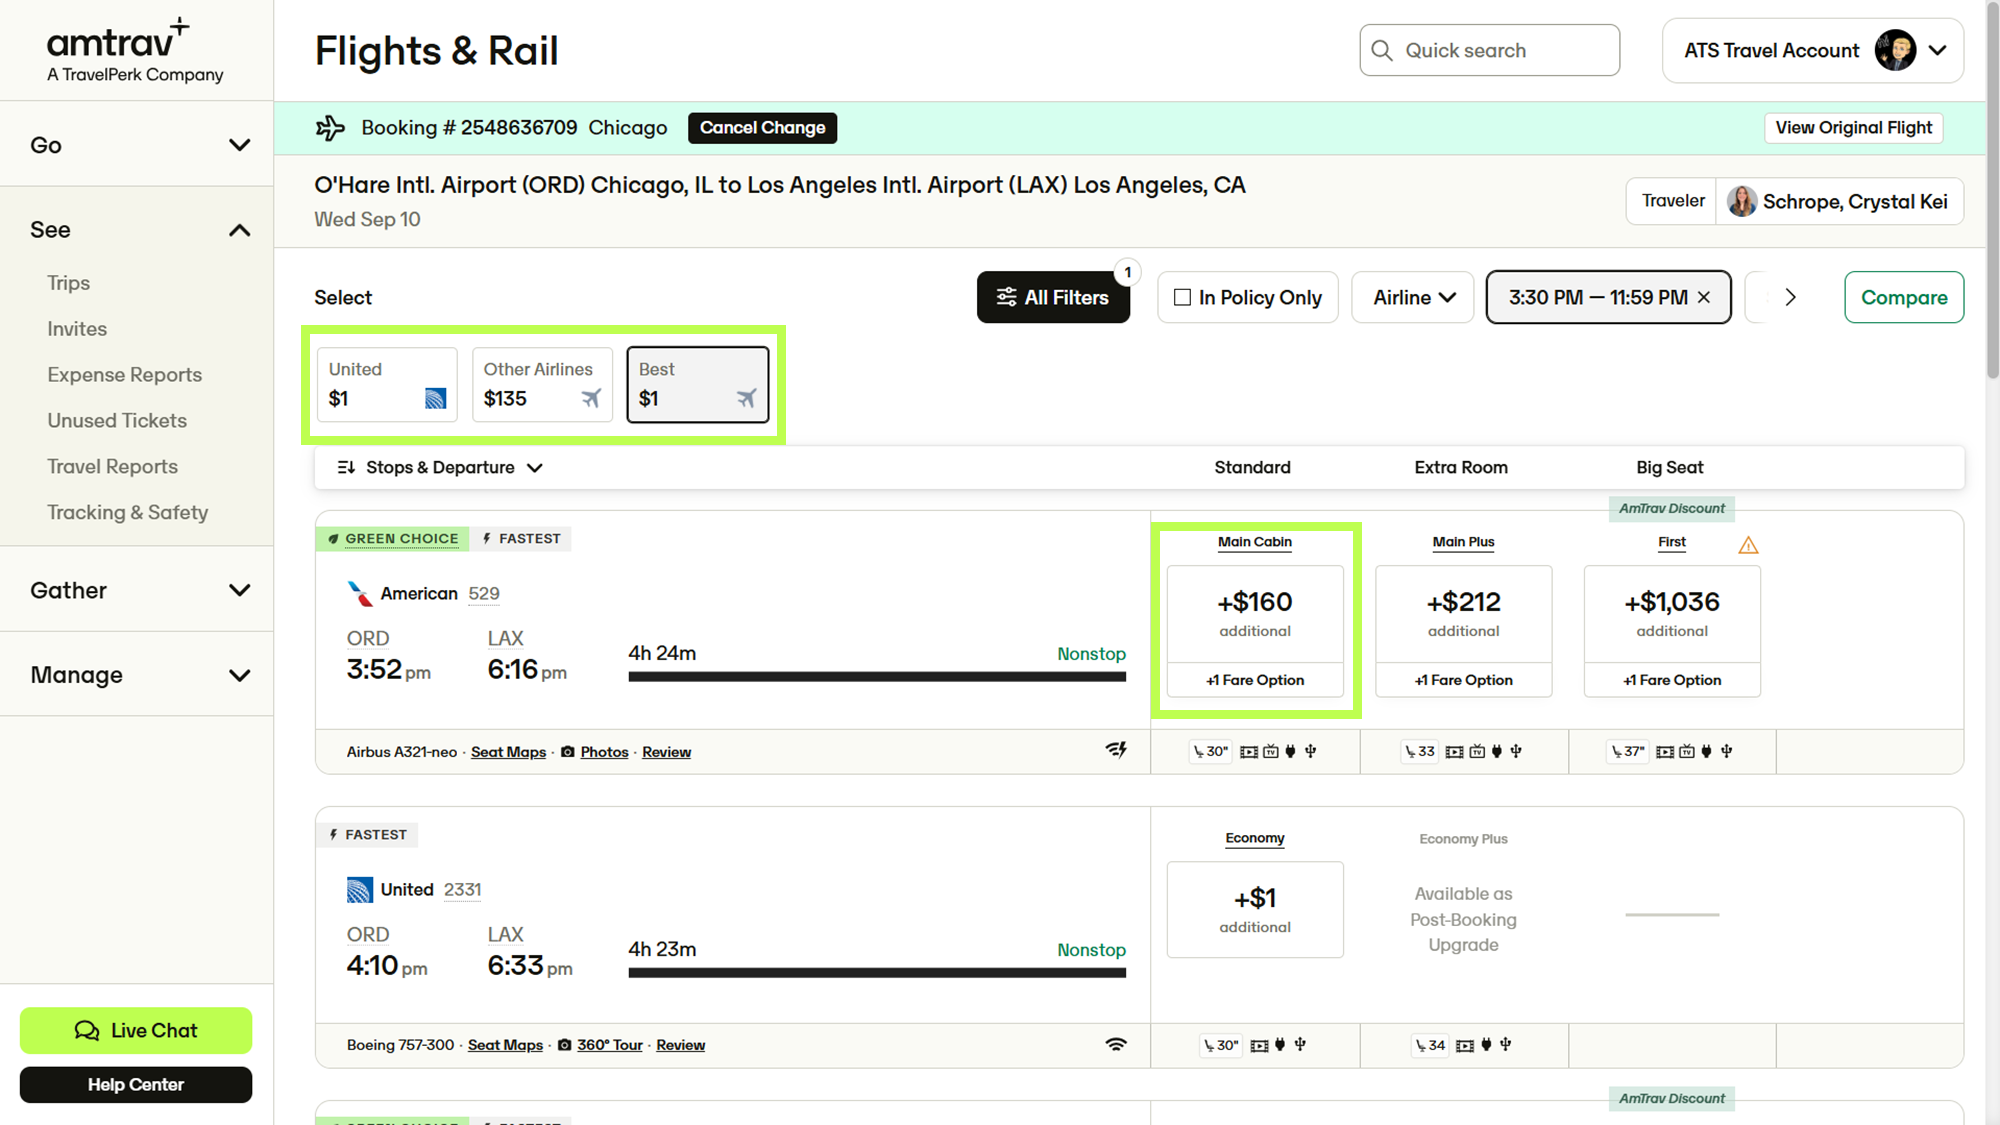Viewport: 2000px width, 1125px height.
Task: Click the Wi-Fi icon on the United 2331 row
Action: point(1116,1044)
